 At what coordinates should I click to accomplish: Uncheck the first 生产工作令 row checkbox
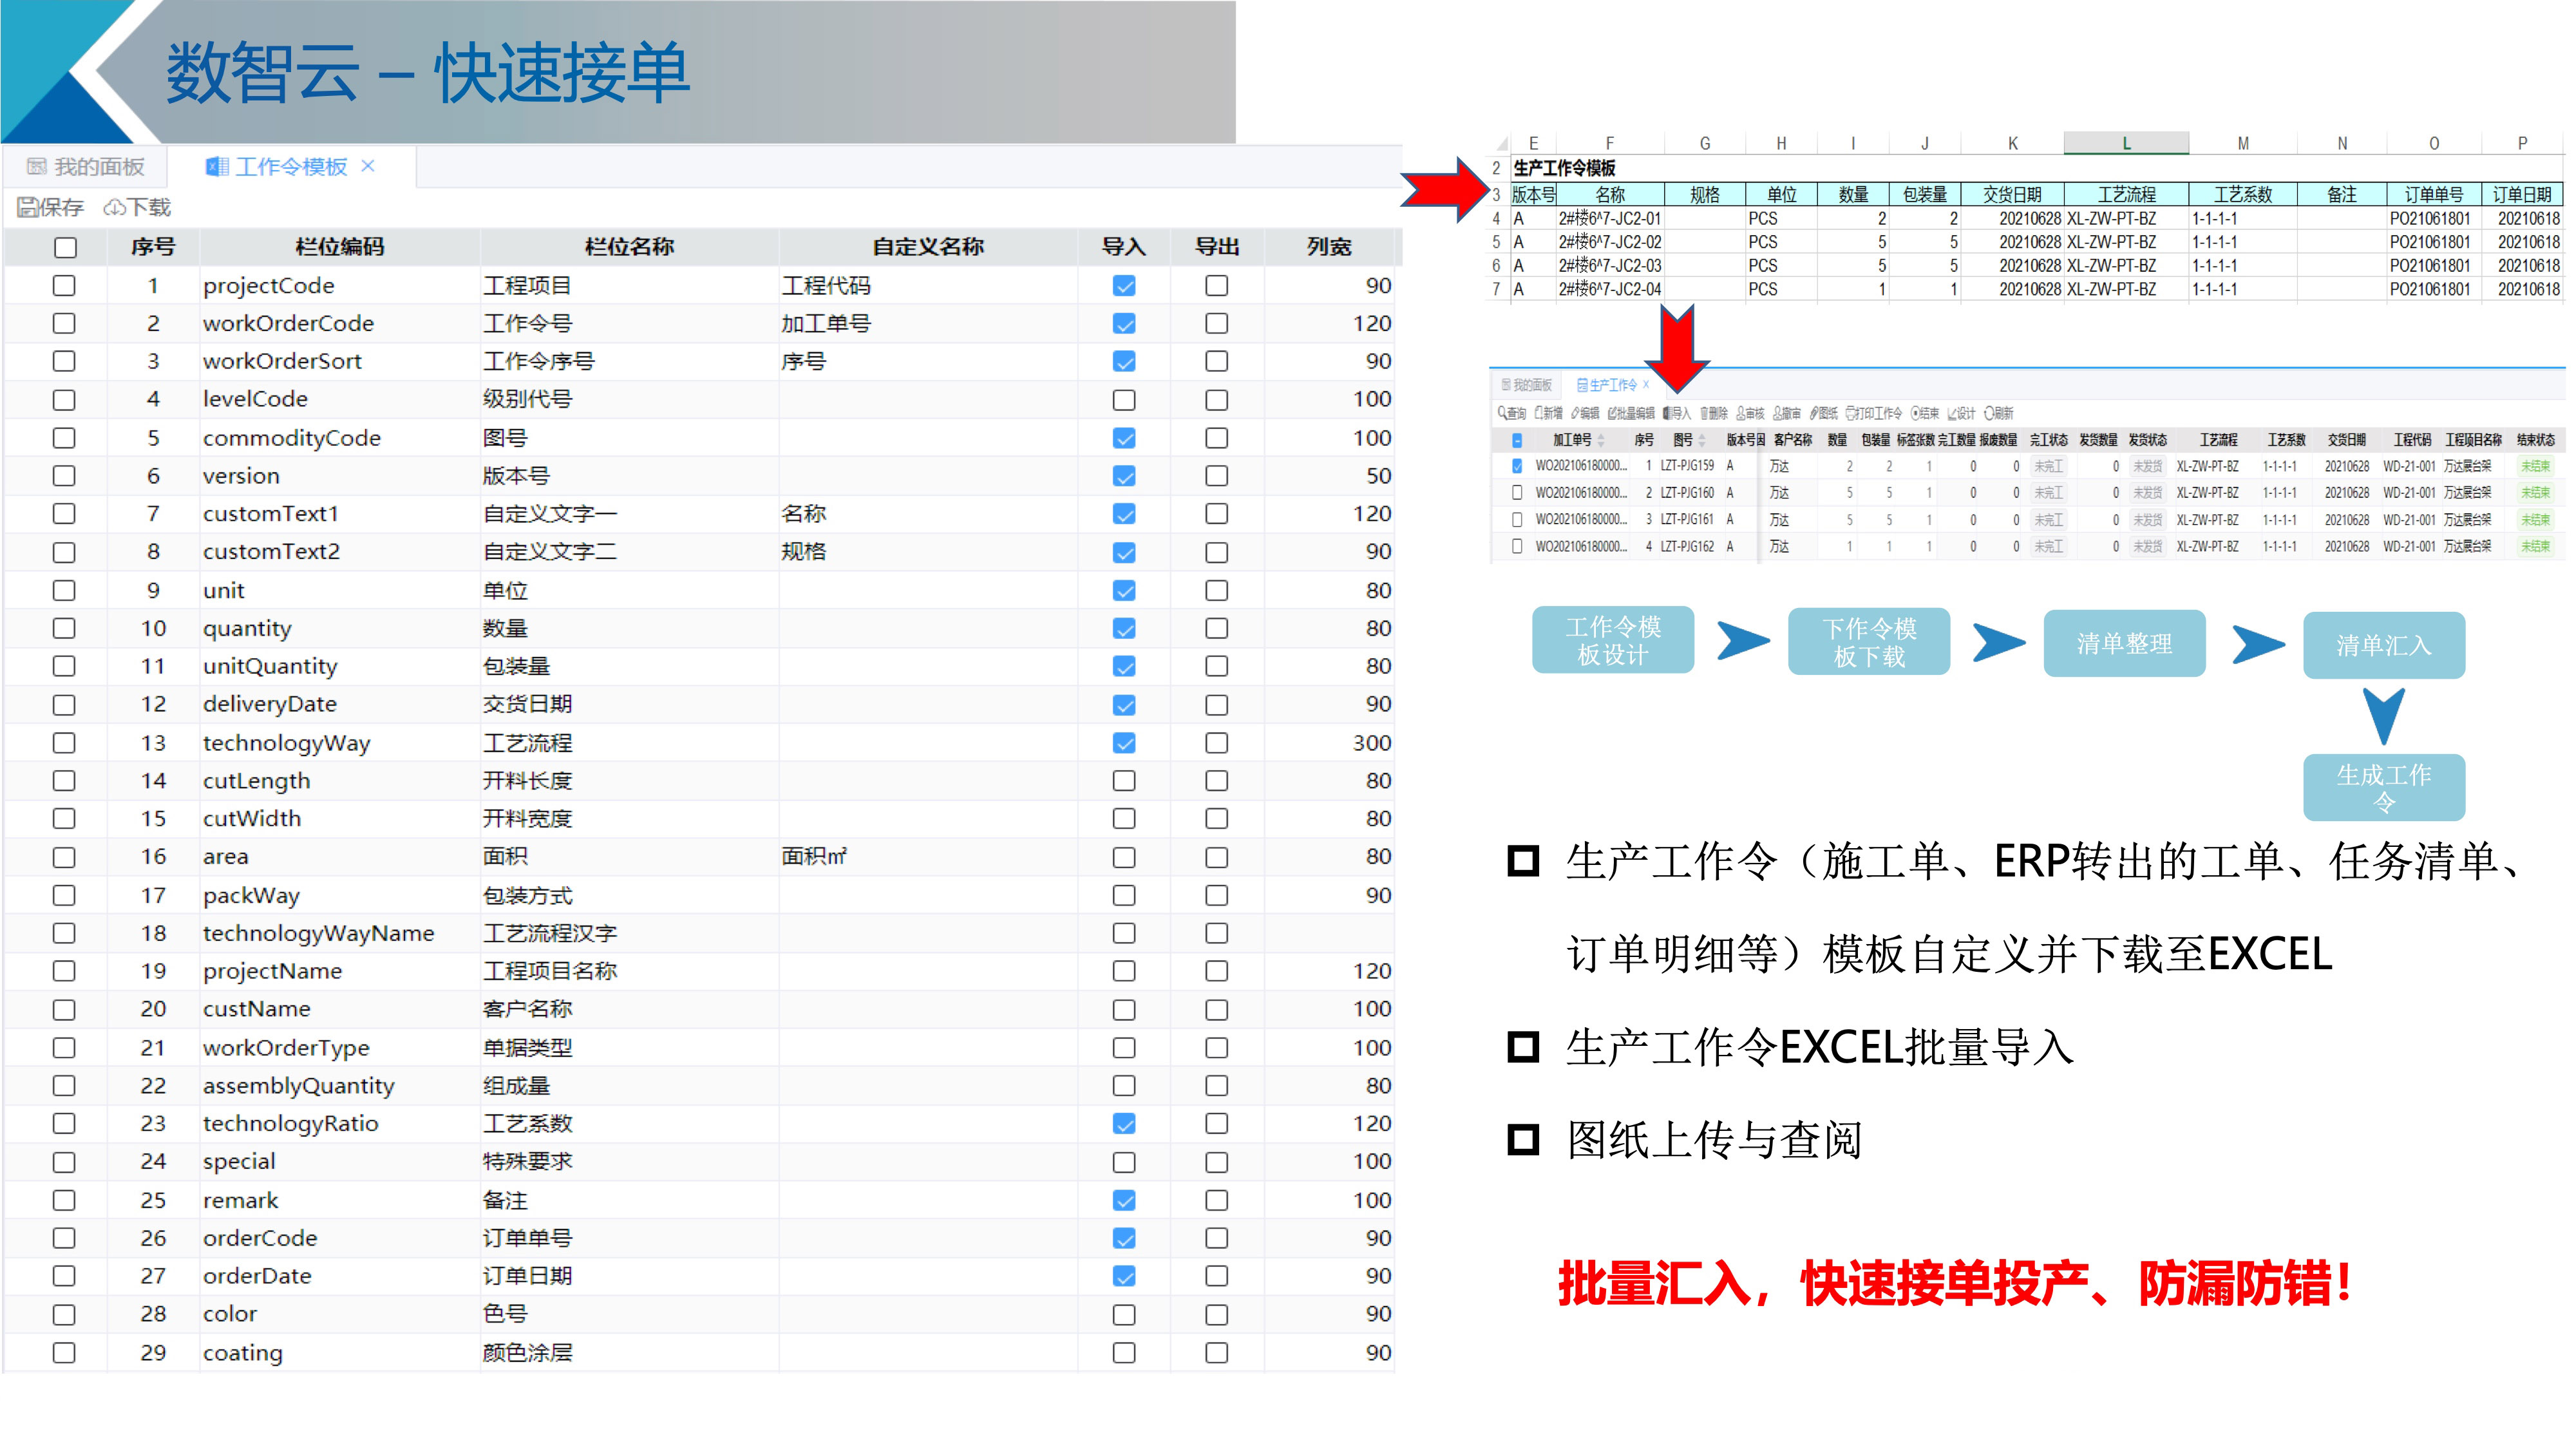[1517, 466]
